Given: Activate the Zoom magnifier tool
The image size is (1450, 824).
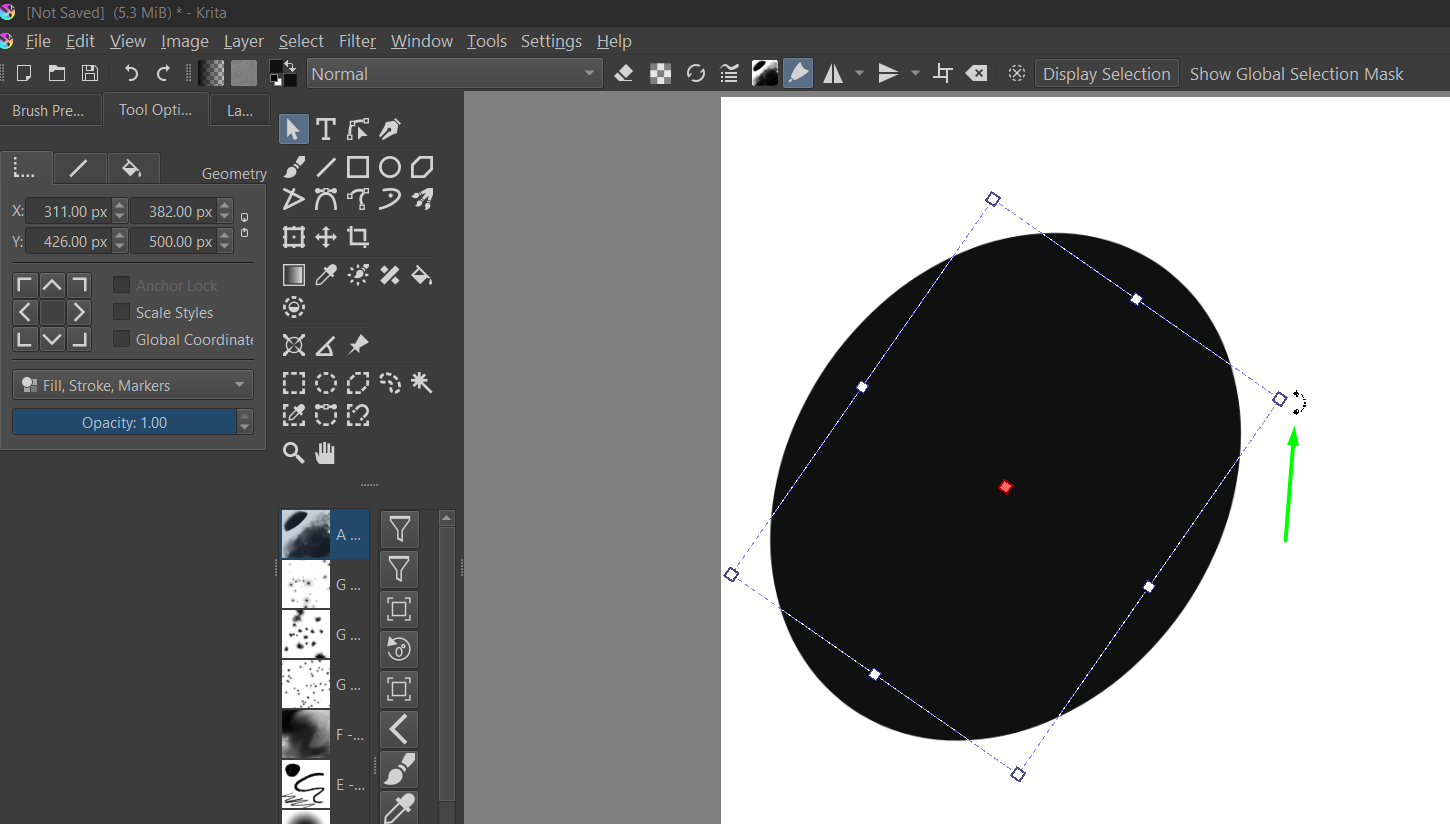Looking at the screenshot, I should (294, 453).
